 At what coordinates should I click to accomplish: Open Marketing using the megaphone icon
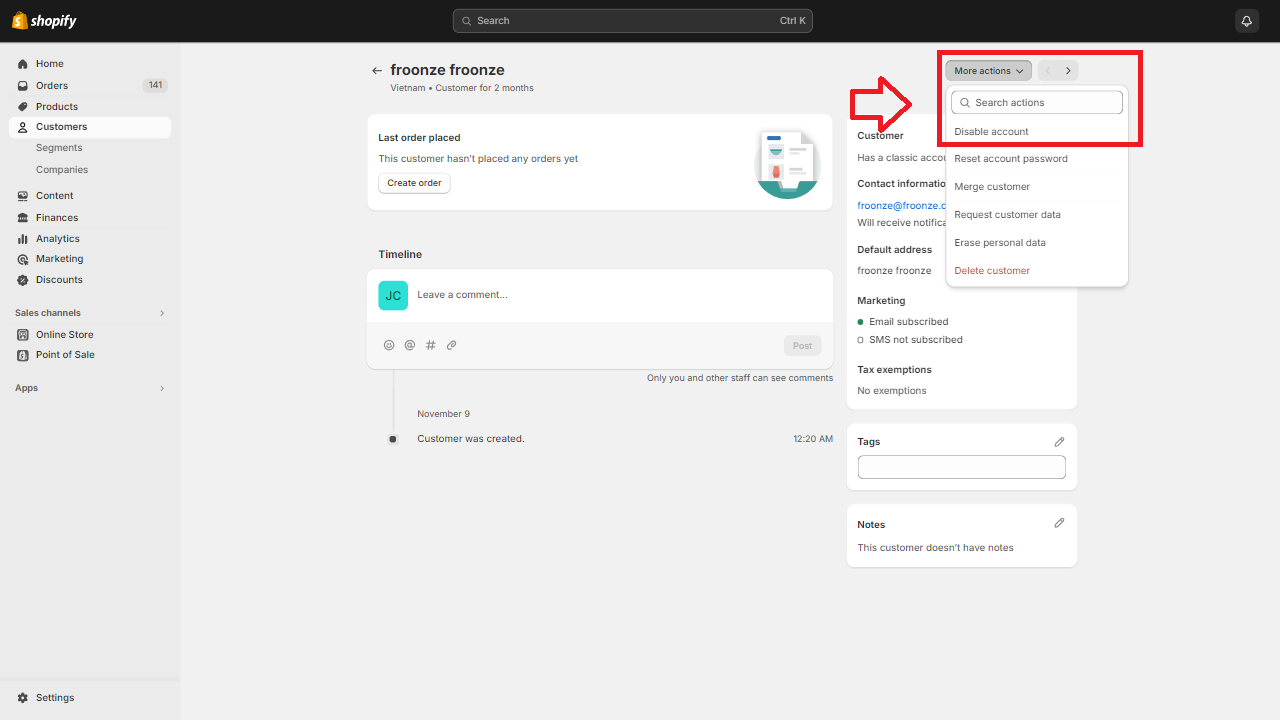point(22,258)
